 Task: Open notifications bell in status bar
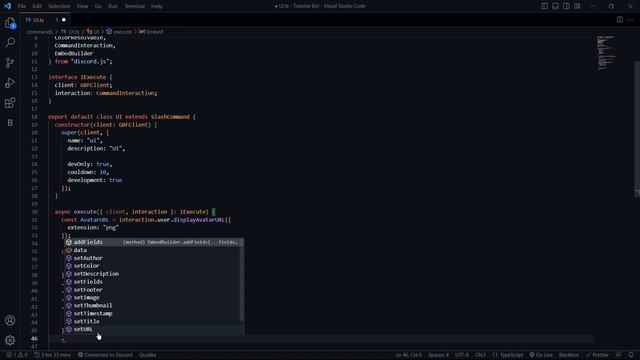click(631, 355)
